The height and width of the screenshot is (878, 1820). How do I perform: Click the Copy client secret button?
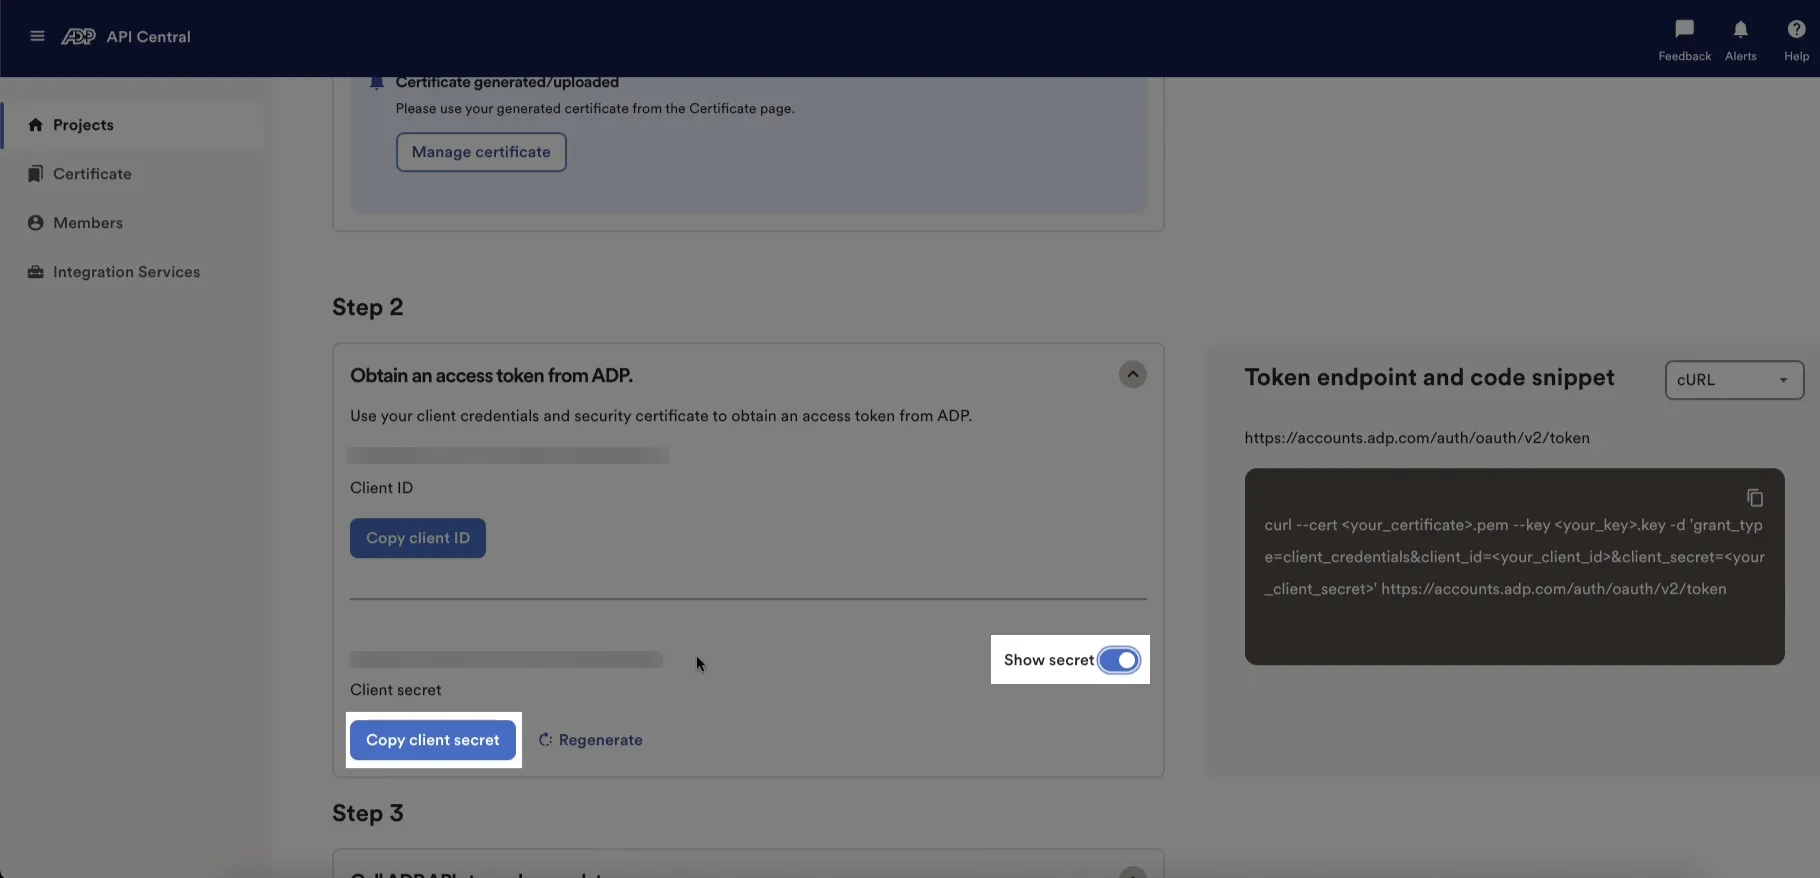(433, 740)
